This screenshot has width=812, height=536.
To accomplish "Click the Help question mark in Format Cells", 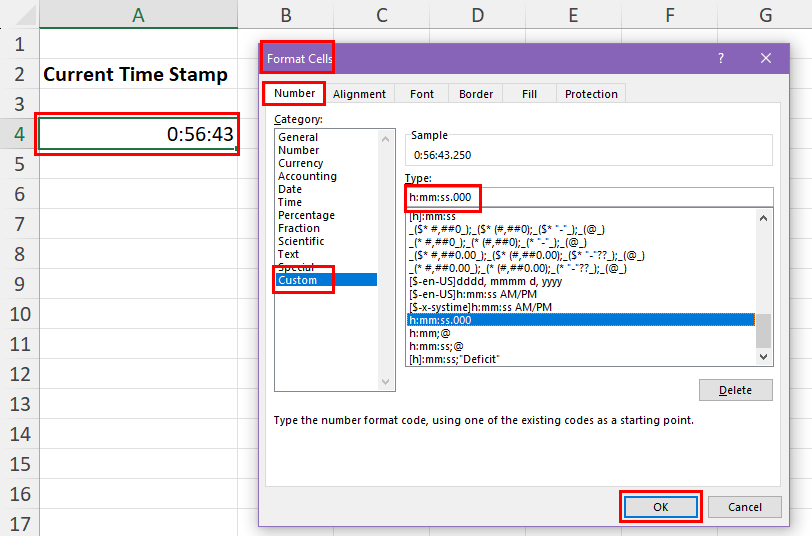I will [721, 58].
